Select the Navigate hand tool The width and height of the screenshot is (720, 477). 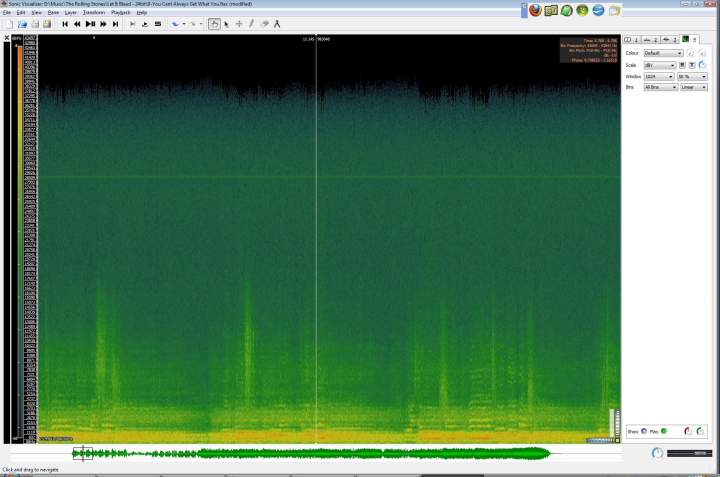pos(214,24)
